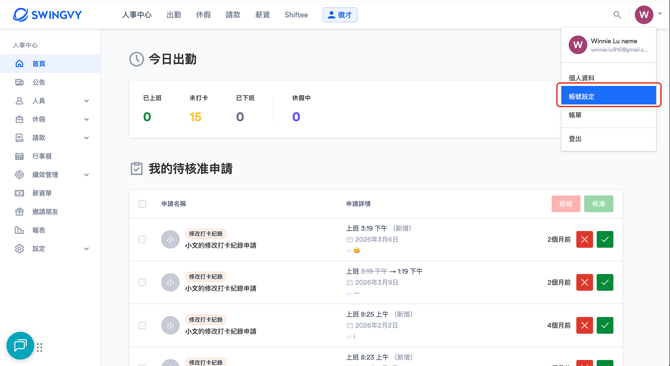This screenshot has width=670, height=366.
Task: Click the avatar in the 2026年3月6日 row
Action: coord(170,239)
